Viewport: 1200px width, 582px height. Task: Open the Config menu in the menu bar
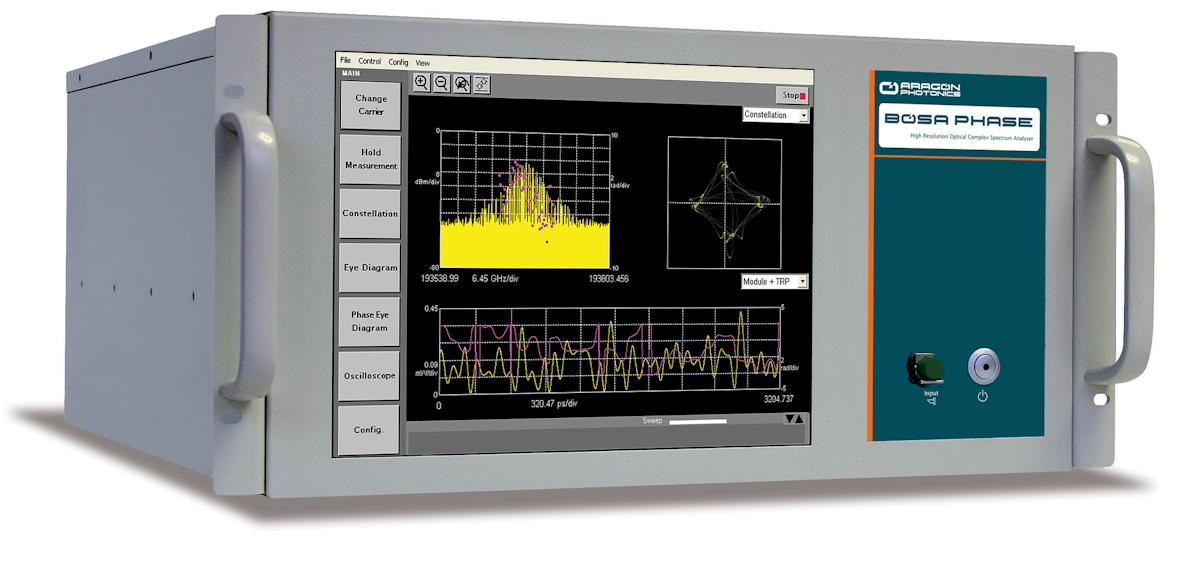(x=399, y=62)
